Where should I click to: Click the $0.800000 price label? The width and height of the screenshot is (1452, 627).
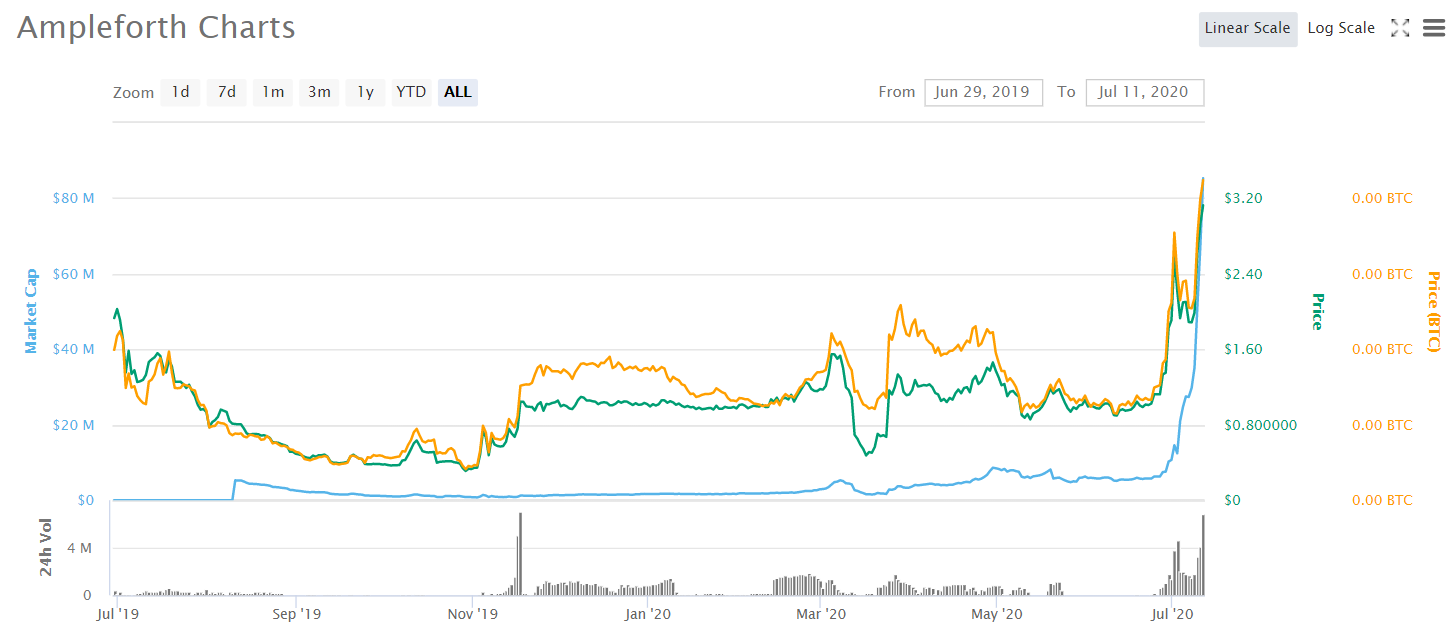coord(1260,425)
